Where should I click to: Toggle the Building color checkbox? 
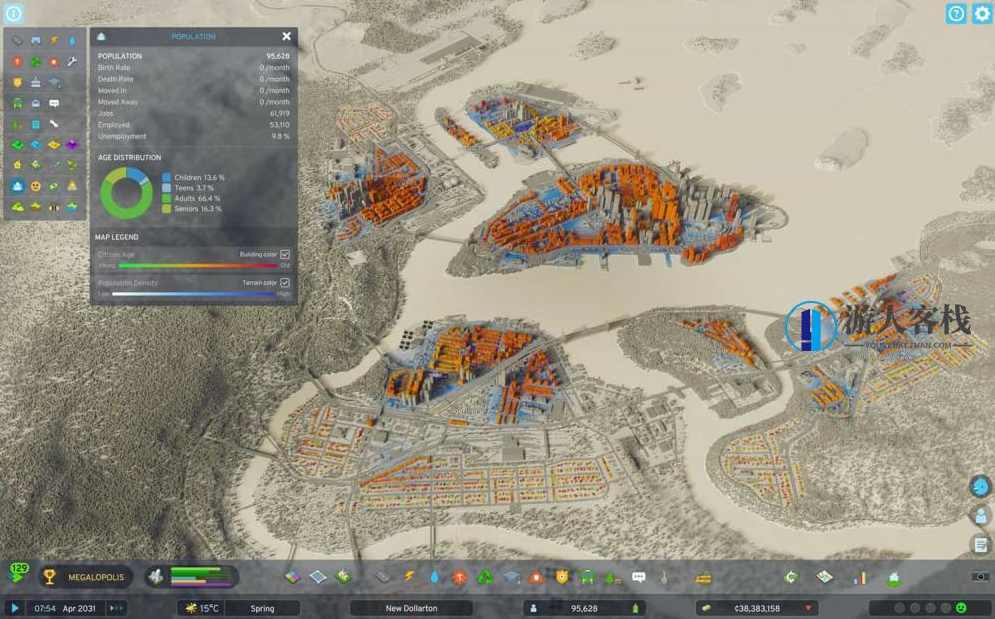point(285,254)
